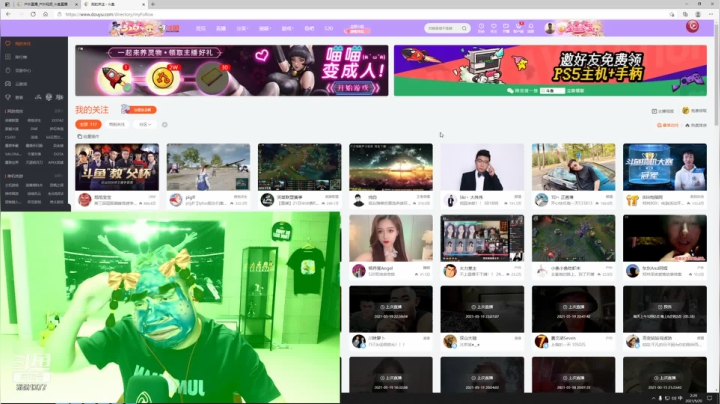Image resolution: width=720 pixels, height=404 pixels.
Task: Click the rocket gift icon in banner
Action: click(114, 77)
